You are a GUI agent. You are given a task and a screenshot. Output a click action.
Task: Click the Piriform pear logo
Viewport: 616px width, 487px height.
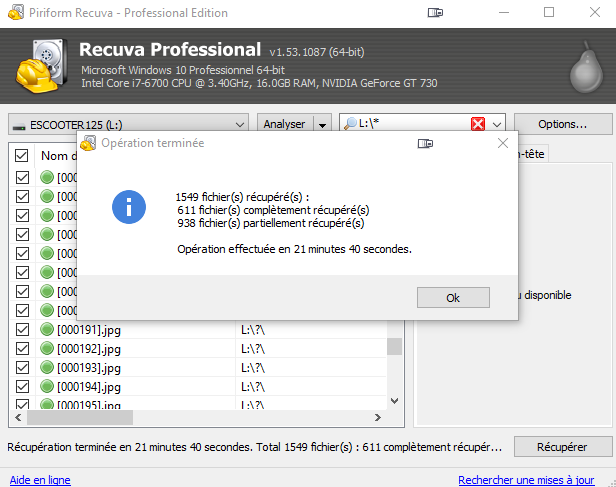point(586,67)
